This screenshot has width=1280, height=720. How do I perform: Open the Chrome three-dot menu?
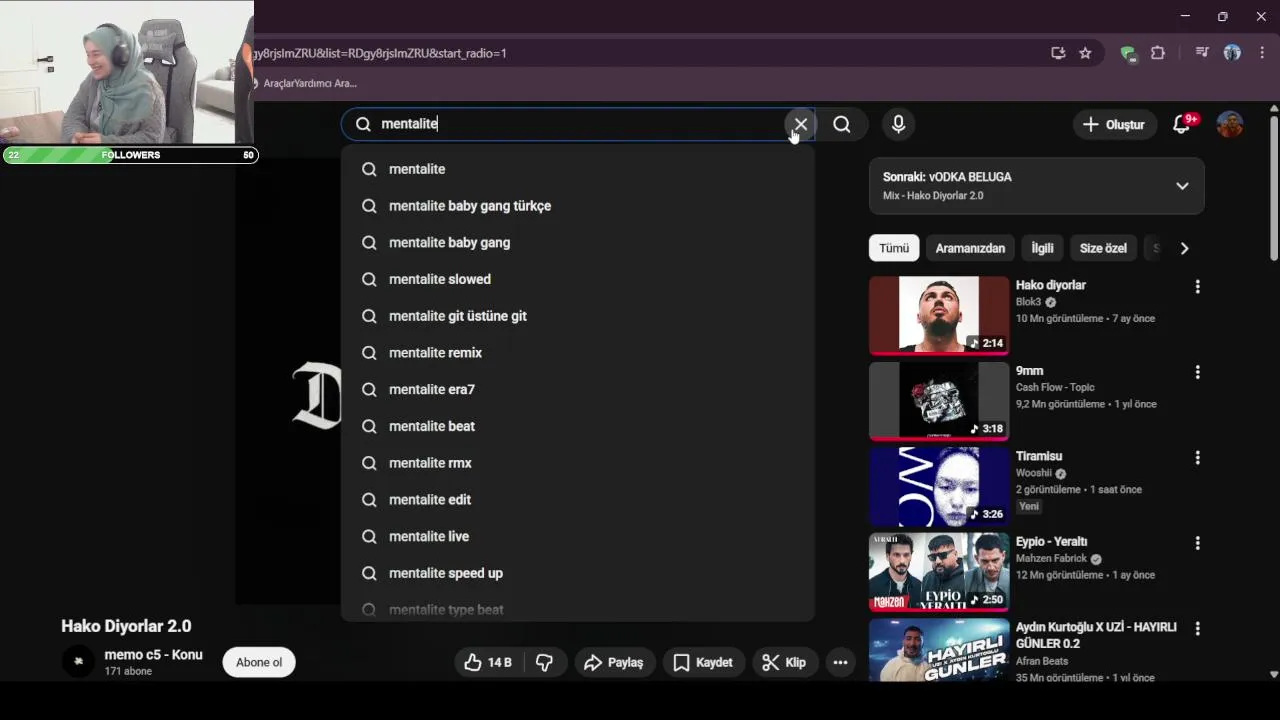[x=1263, y=53]
